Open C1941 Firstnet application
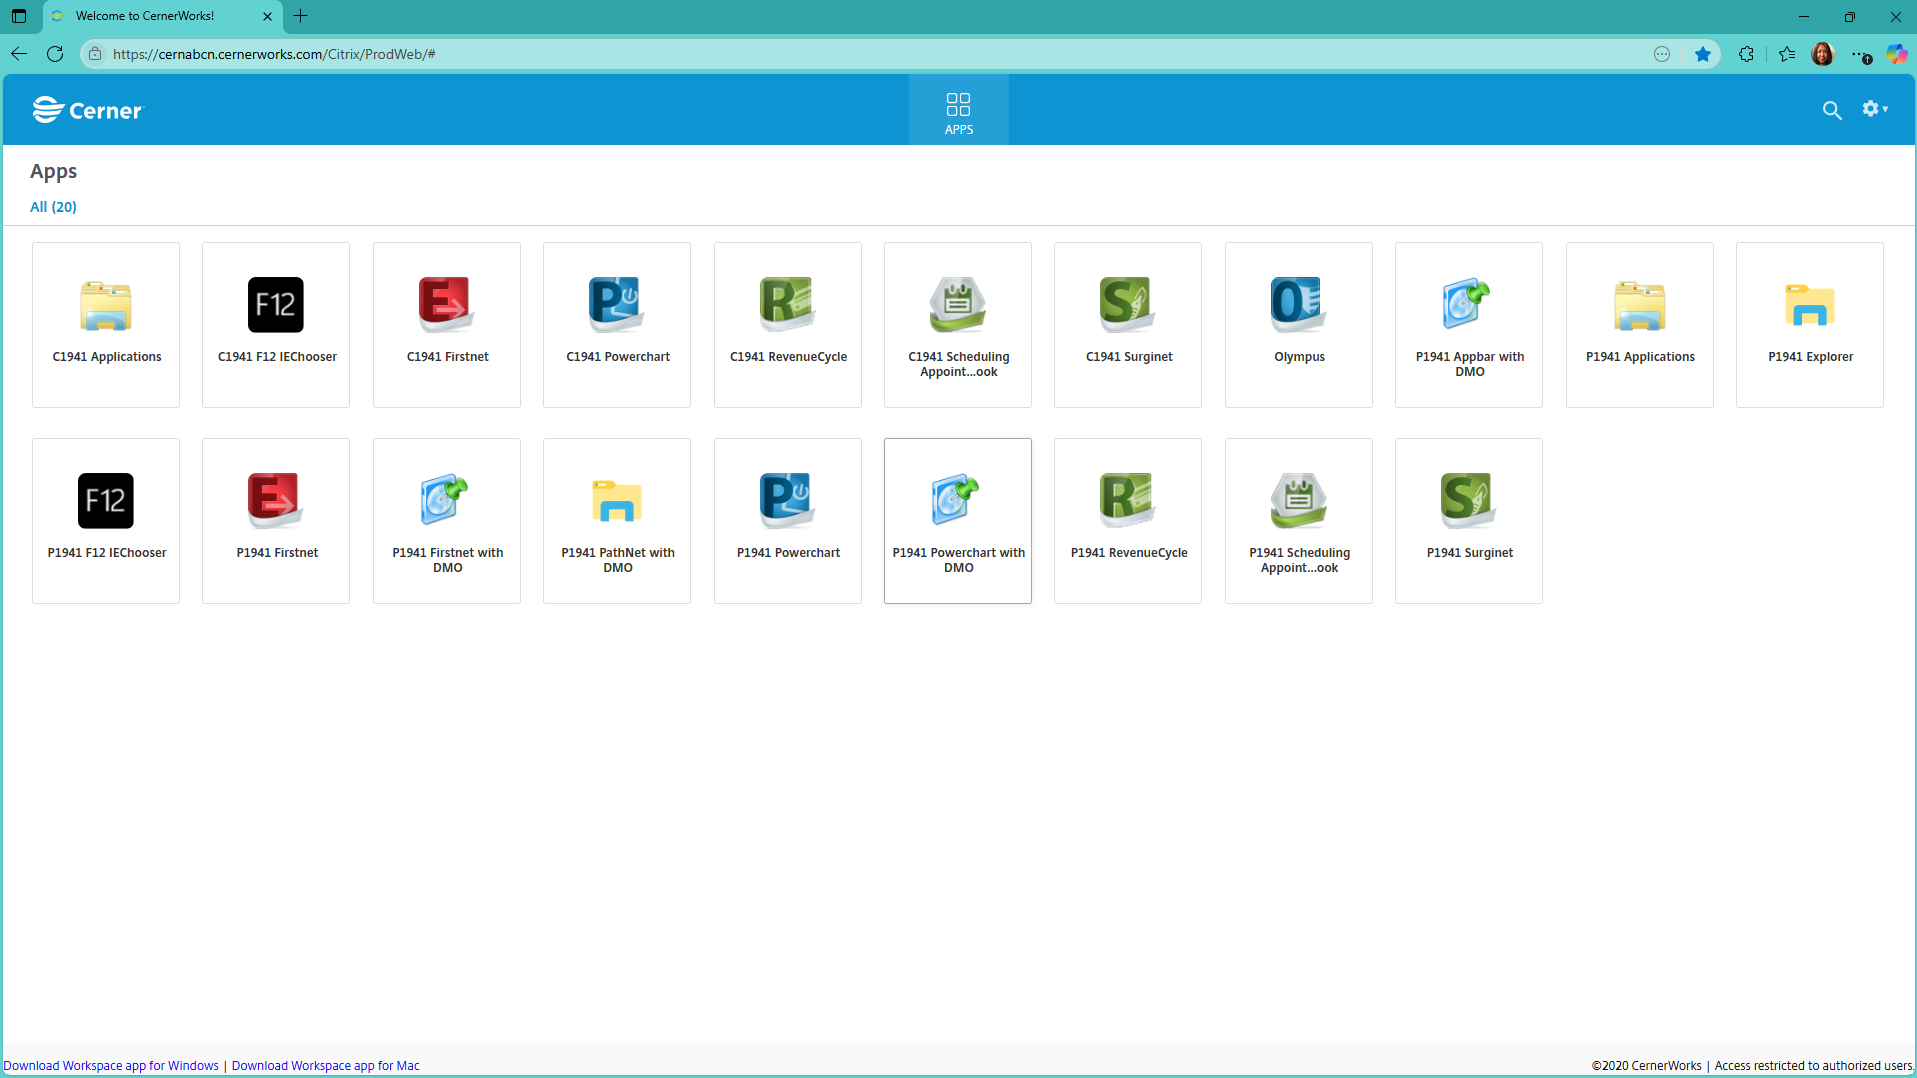Viewport: 1917px width, 1078px height. pyautogui.click(x=447, y=324)
